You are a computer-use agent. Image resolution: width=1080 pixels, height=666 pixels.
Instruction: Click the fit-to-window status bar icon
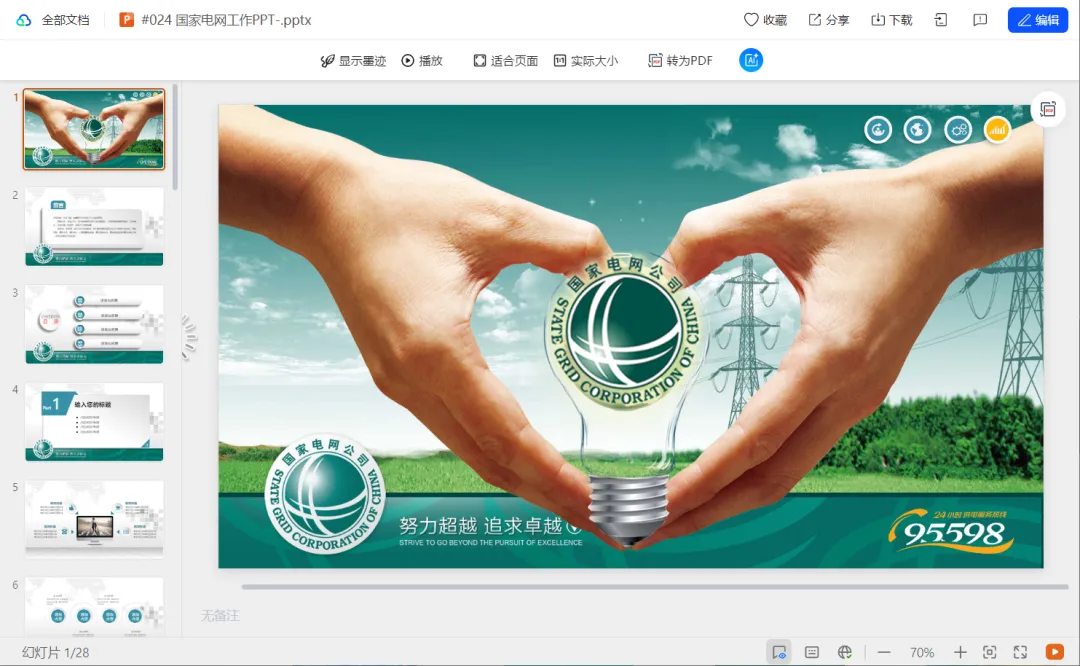click(x=990, y=652)
